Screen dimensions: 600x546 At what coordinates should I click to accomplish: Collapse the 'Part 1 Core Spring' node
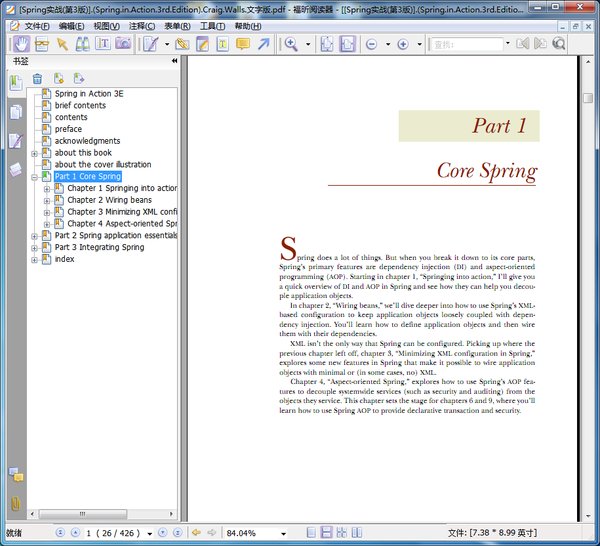[x=34, y=177]
